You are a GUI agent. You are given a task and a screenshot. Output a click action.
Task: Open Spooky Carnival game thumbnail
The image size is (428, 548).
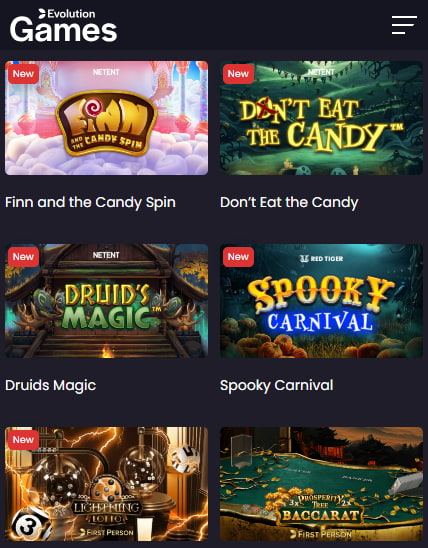321,301
